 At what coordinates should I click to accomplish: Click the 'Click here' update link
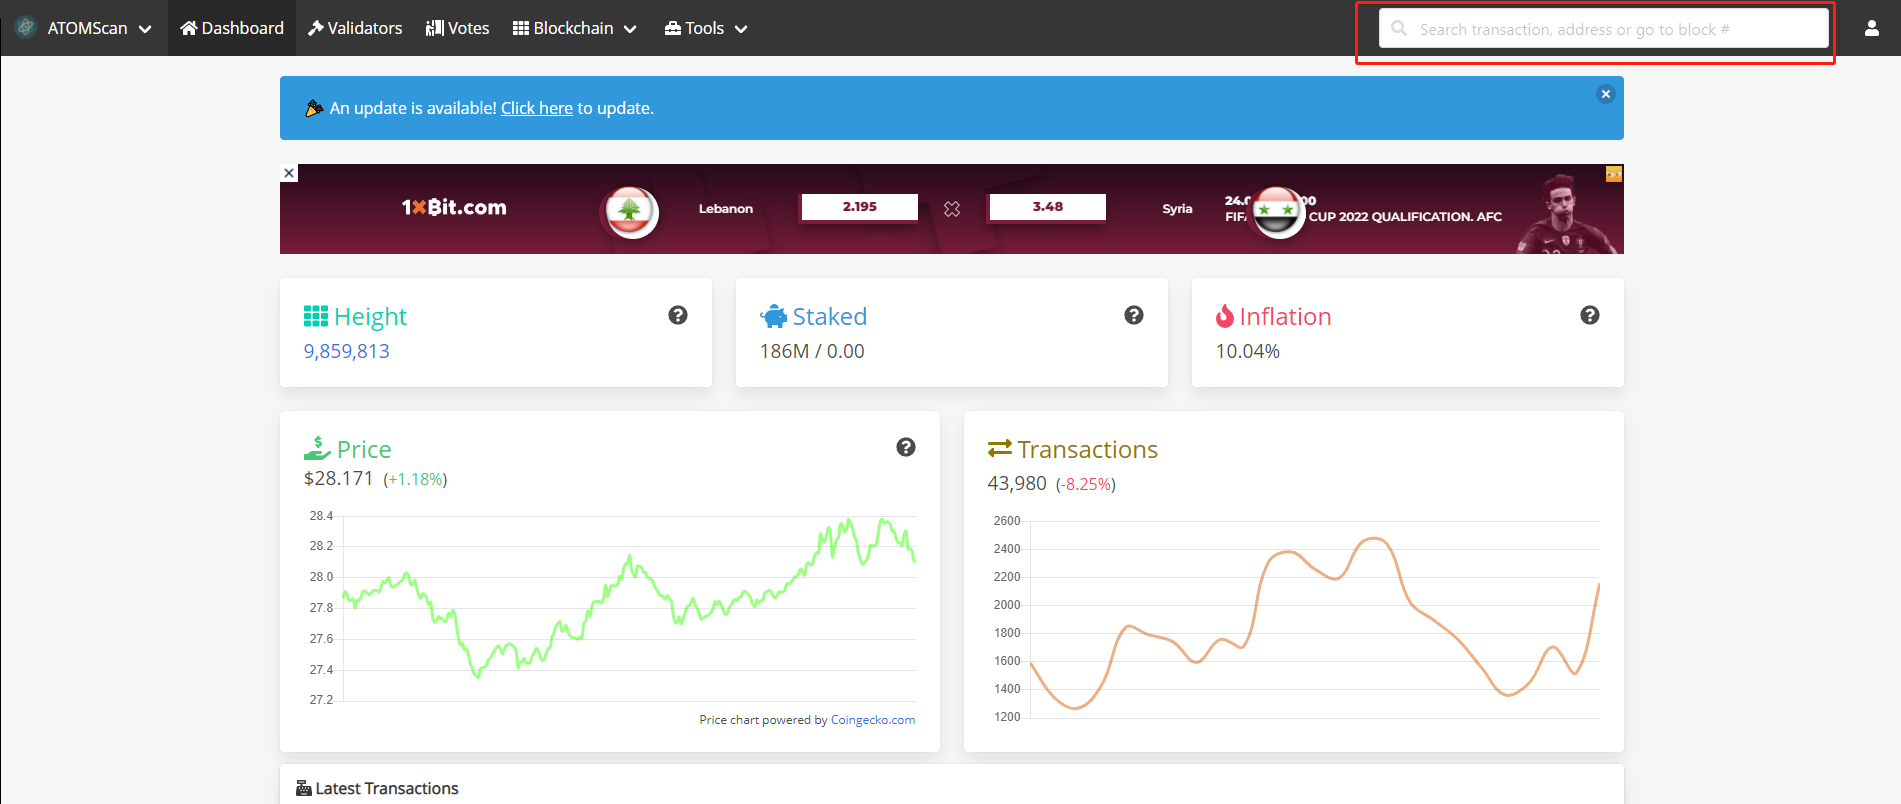click(x=536, y=108)
